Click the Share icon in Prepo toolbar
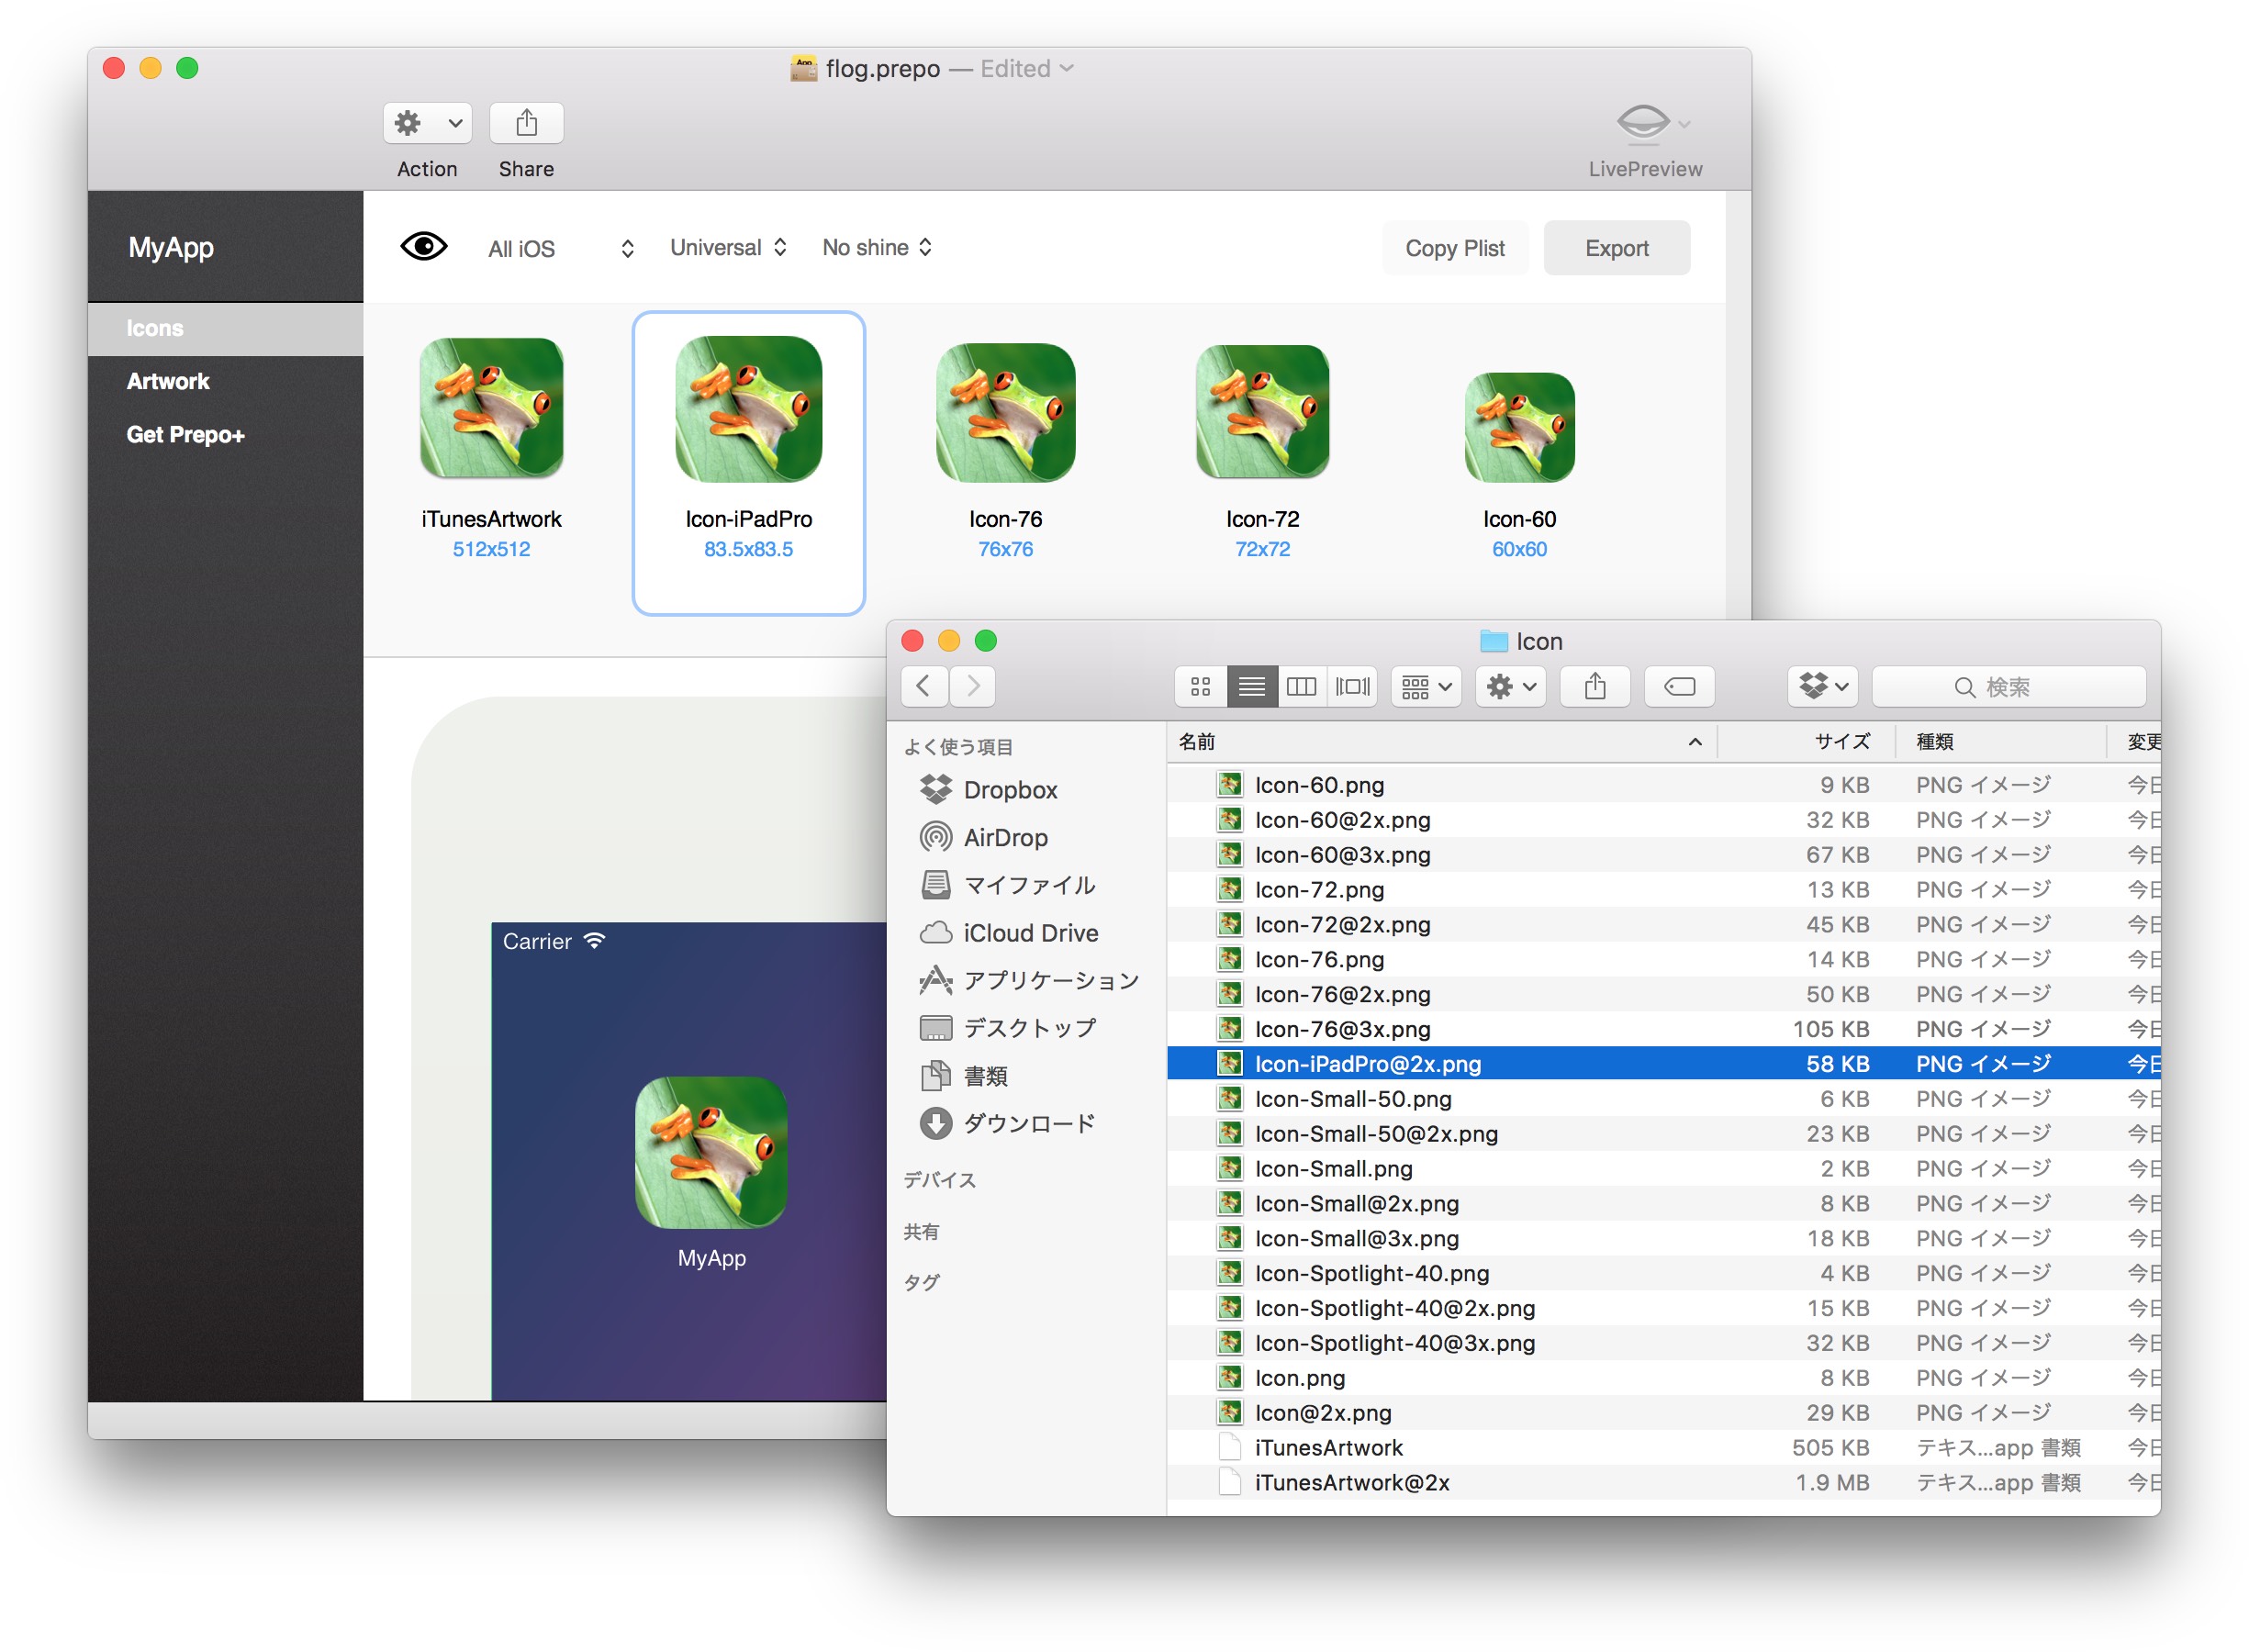The image size is (2249, 1652). pyautogui.click(x=526, y=123)
